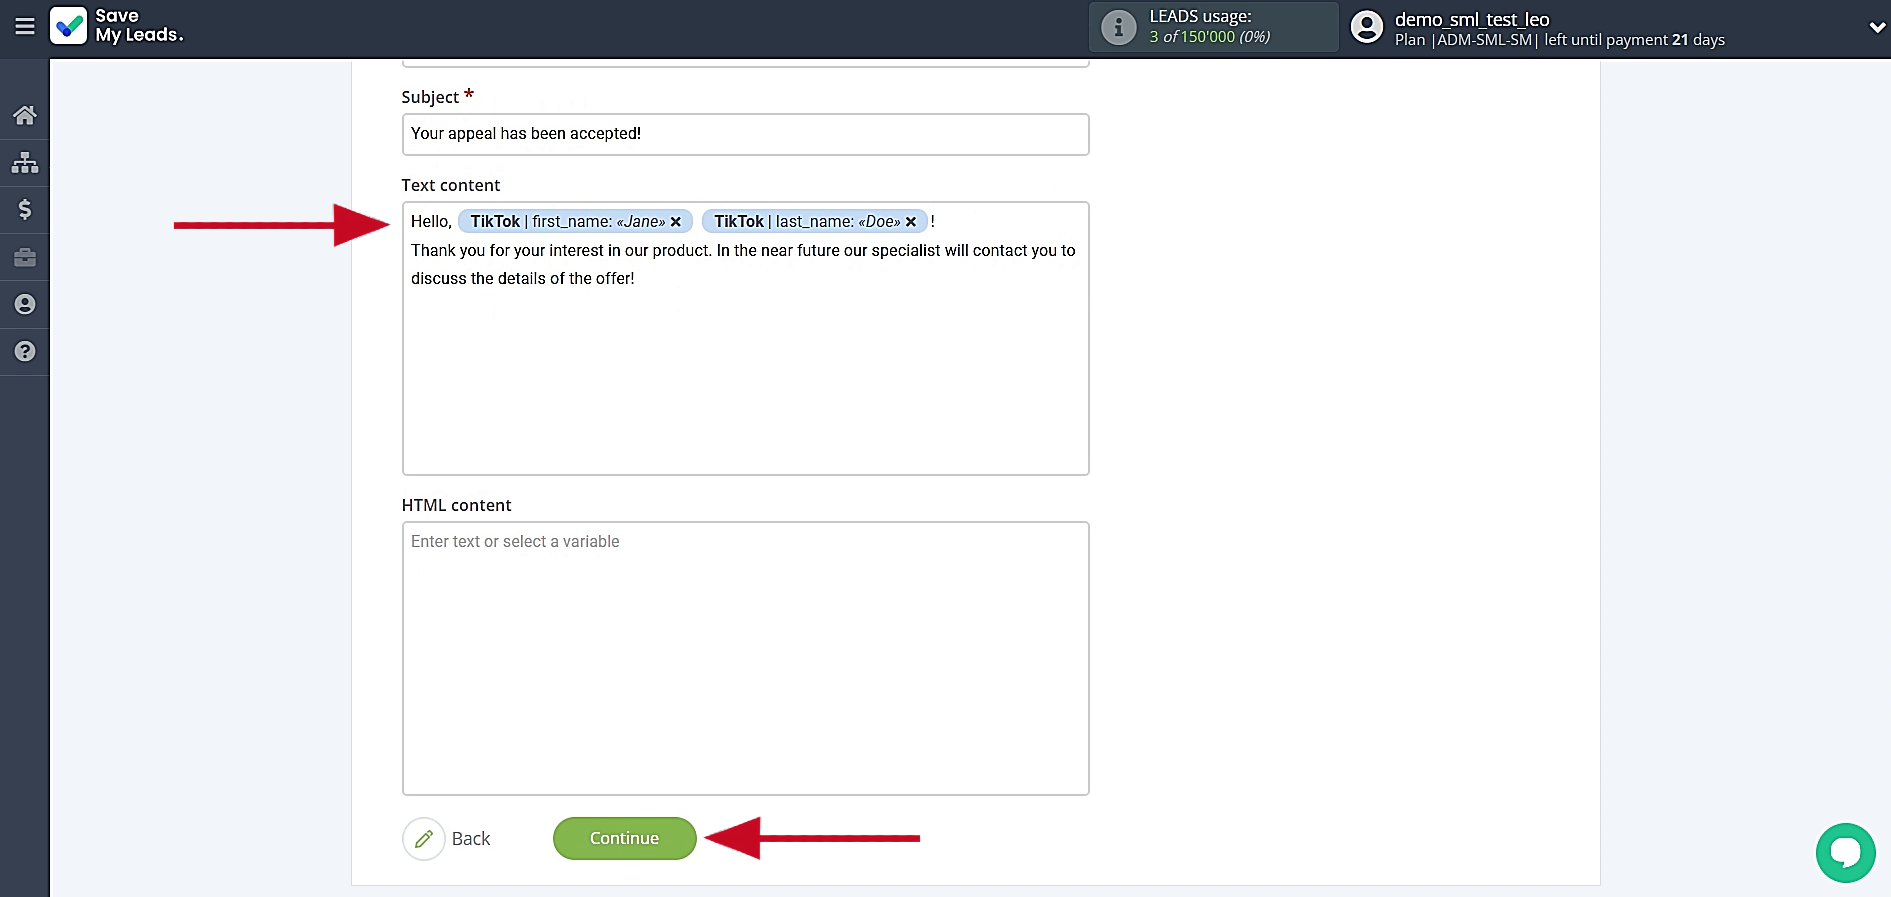The width and height of the screenshot is (1891, 897).
Task: Select the TikTok last_name variable chip
Action: 815,222
